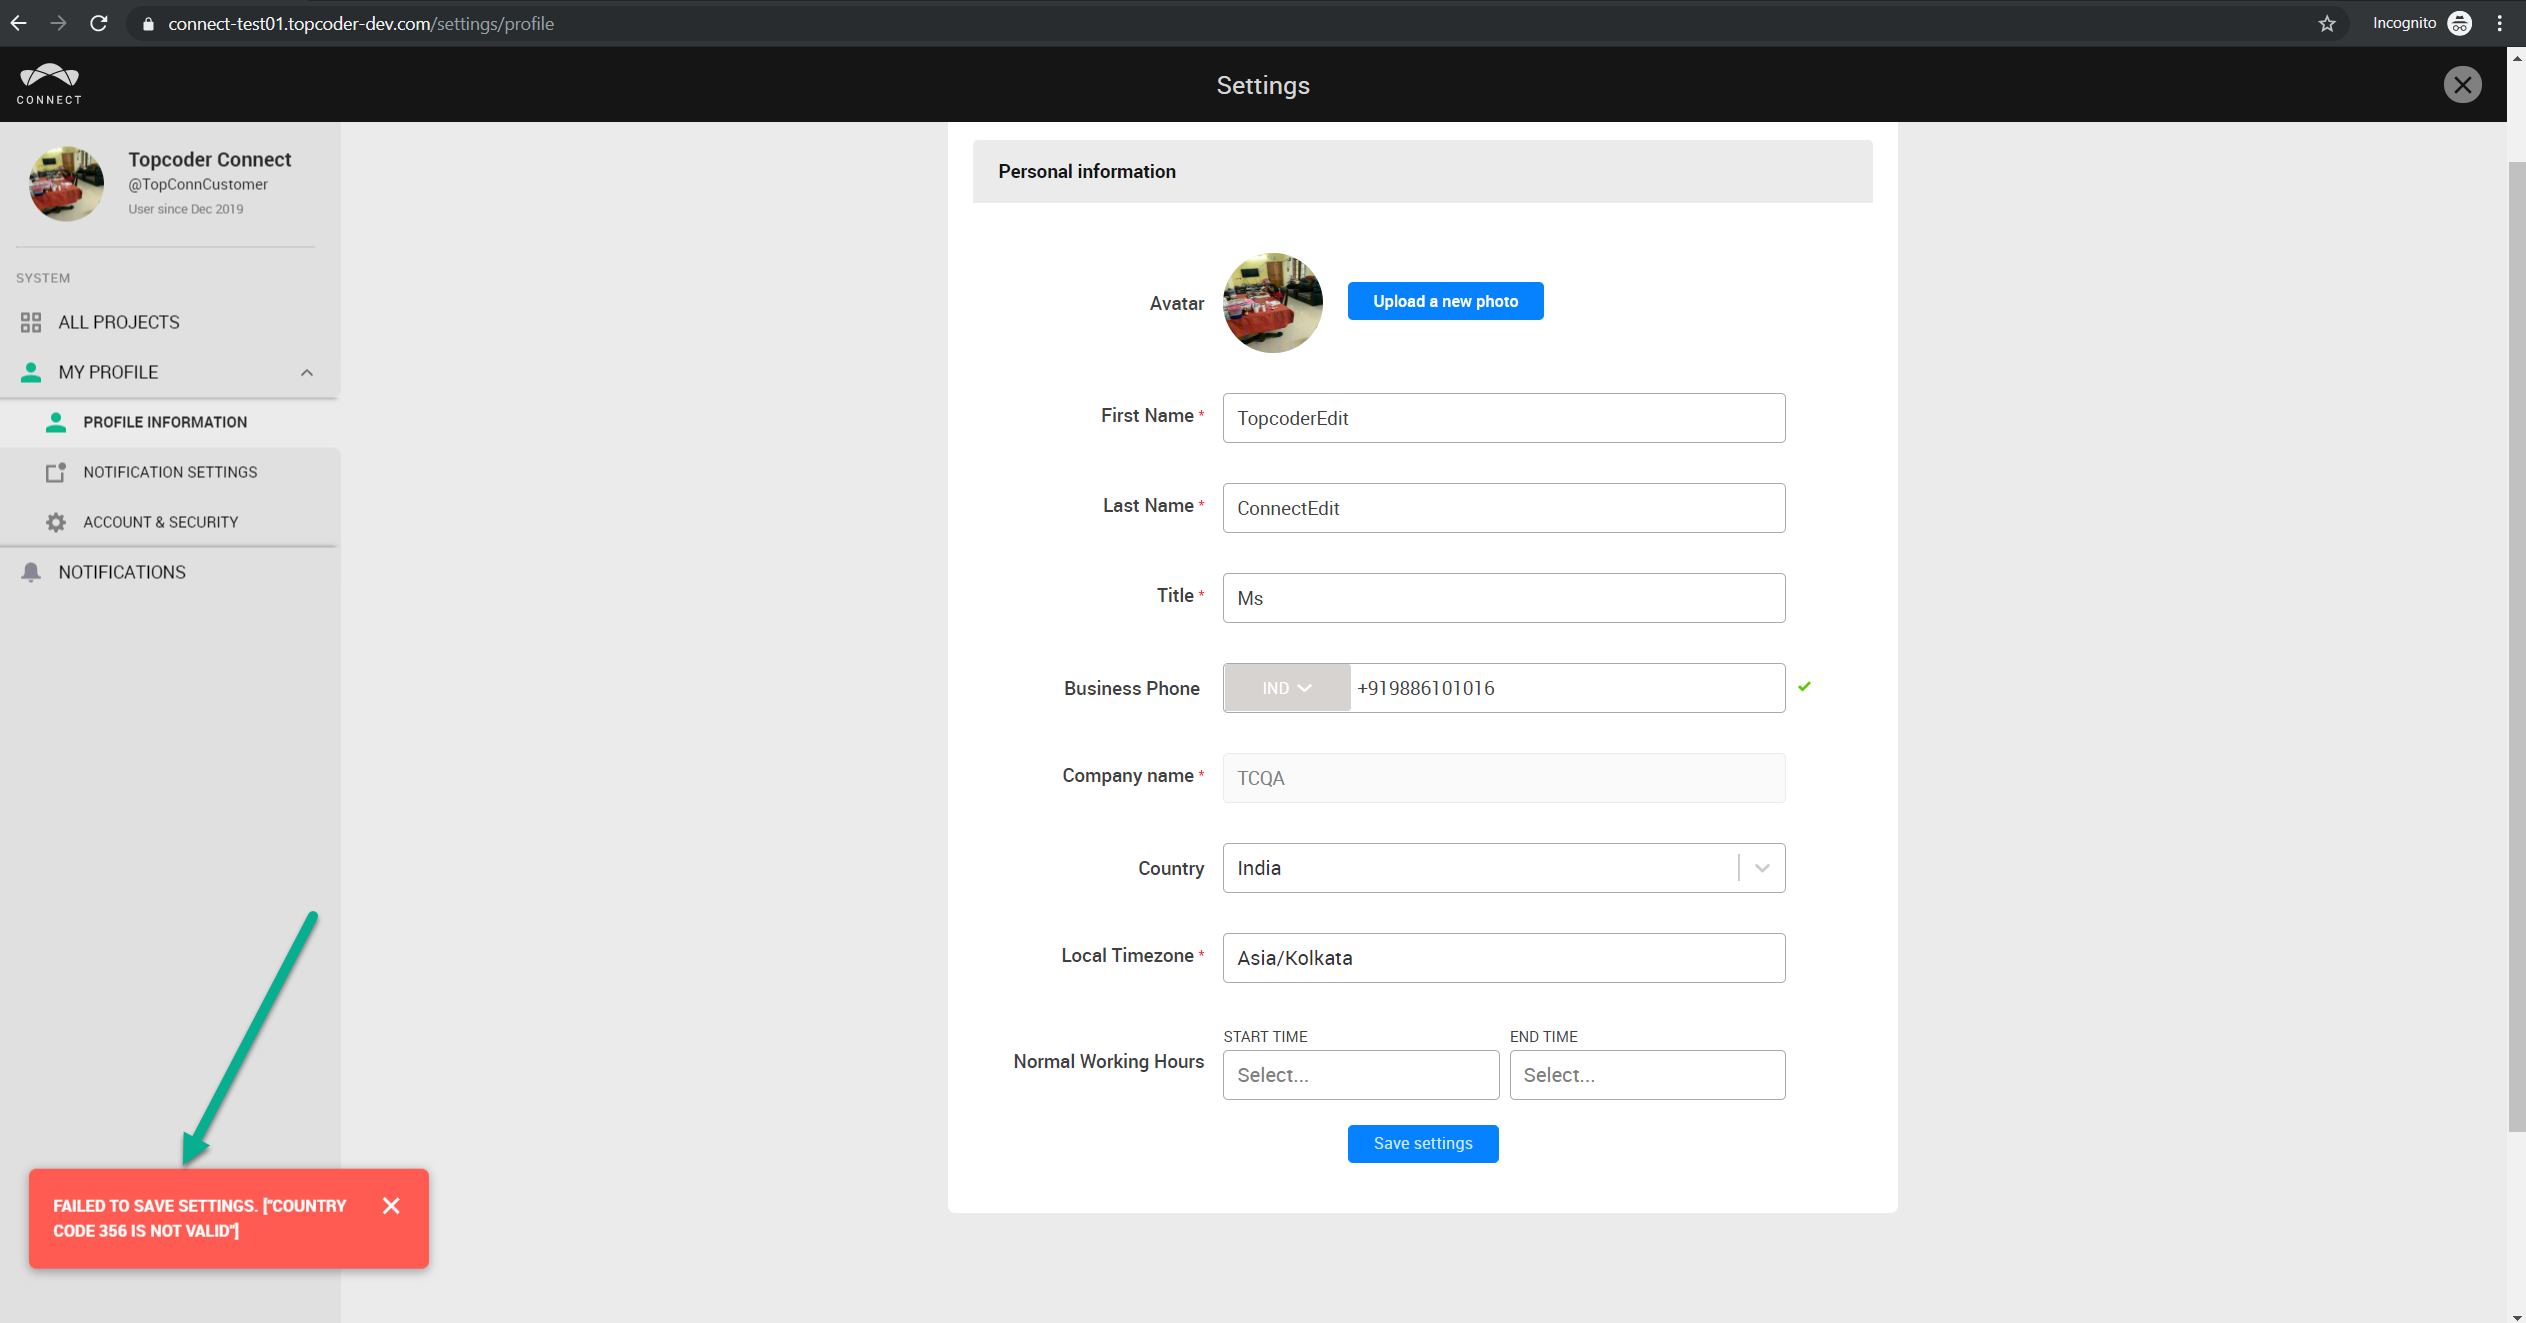Collapse the My Profile section chevron
Image resolution: width=2526 pixels, height=1323 pixels.
pos(307,372)
